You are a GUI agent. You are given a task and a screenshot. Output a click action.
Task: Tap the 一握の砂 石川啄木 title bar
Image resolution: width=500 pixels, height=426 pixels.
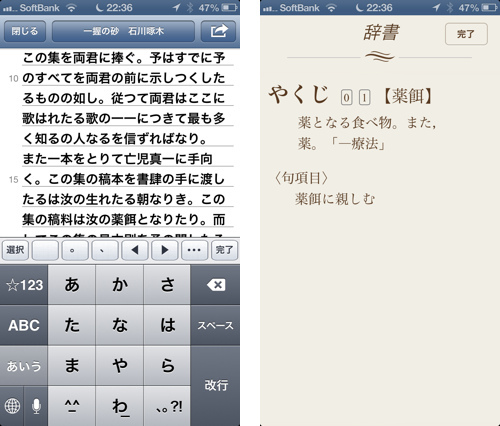coord(123,31)
